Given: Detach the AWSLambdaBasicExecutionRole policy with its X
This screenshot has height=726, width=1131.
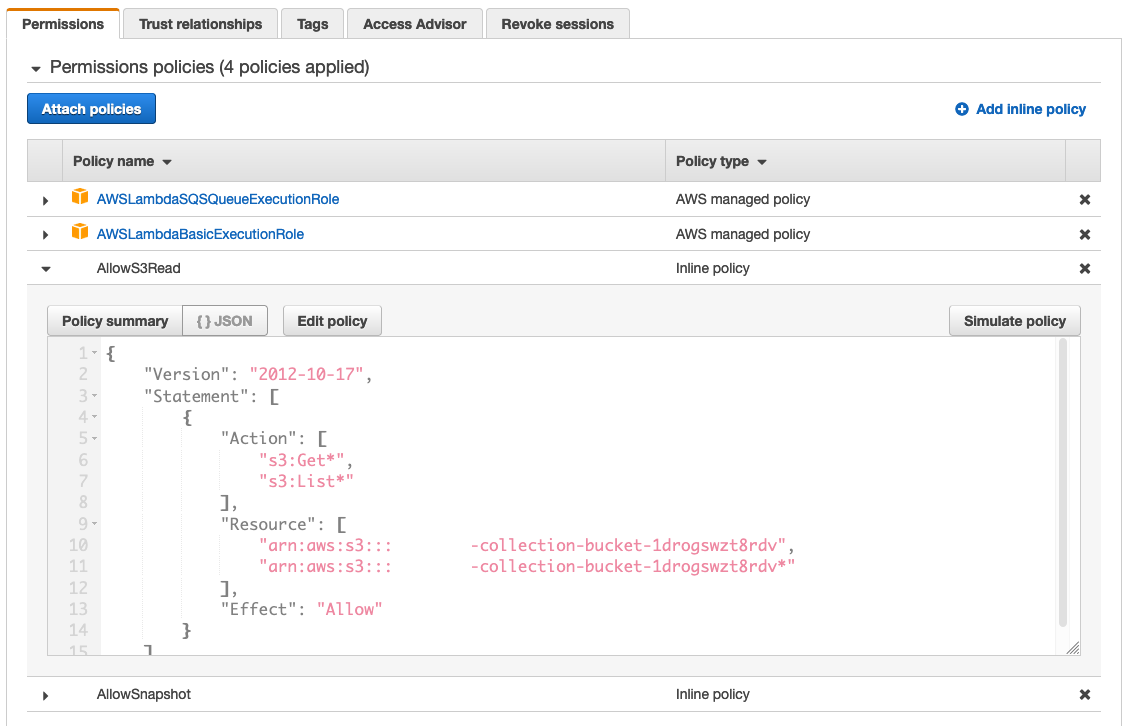Looking at the screenshot, I should [1084, 234].
